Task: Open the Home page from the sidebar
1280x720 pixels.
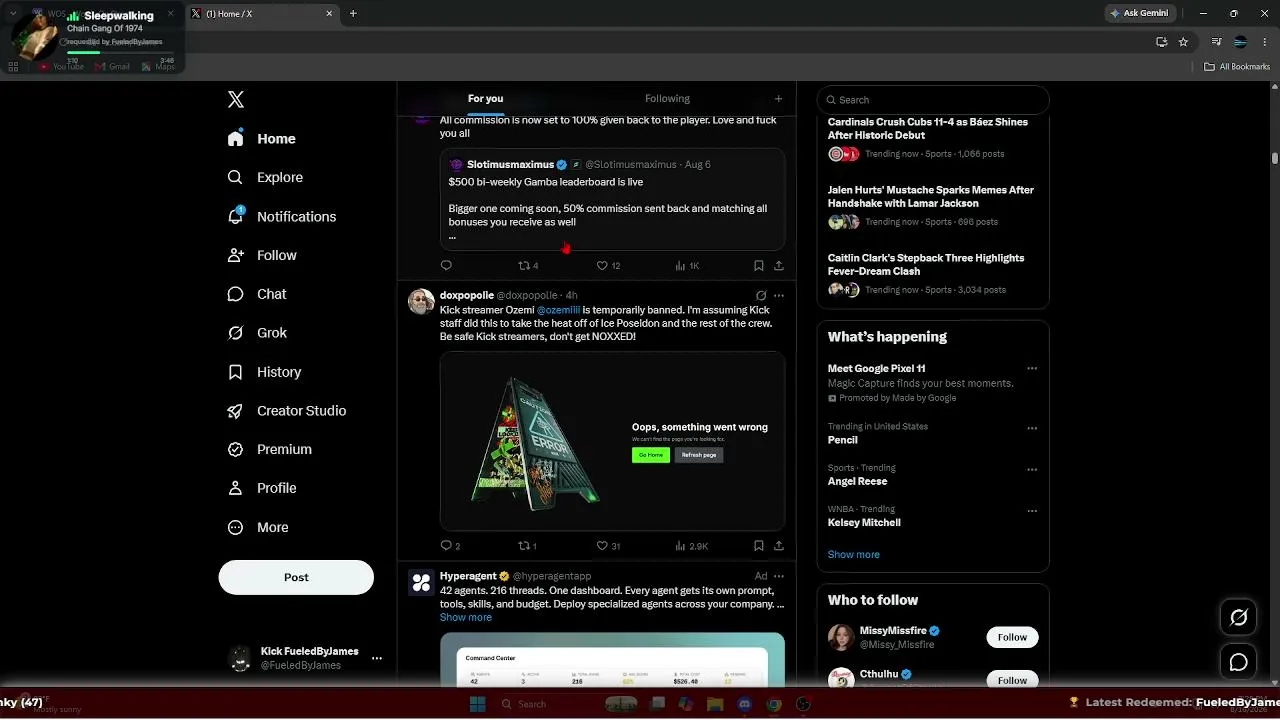Action: coord(262,139)
